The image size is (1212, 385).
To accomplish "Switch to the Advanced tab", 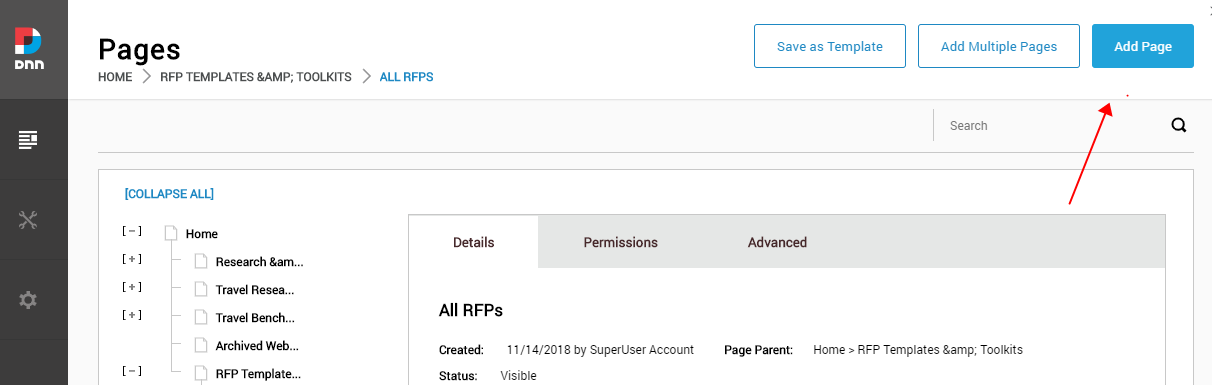I will 777,242.
